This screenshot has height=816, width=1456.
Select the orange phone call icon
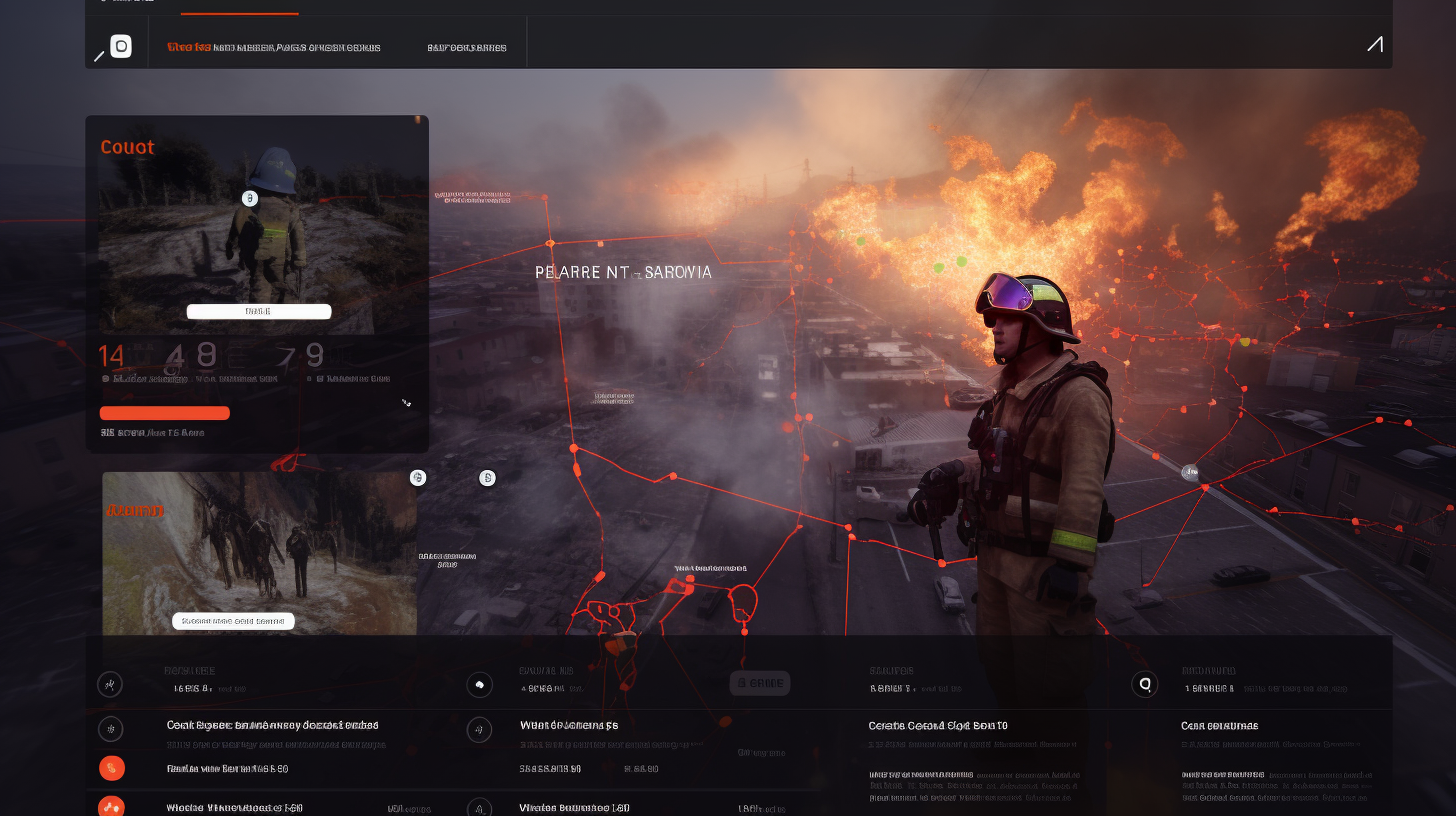112,768
